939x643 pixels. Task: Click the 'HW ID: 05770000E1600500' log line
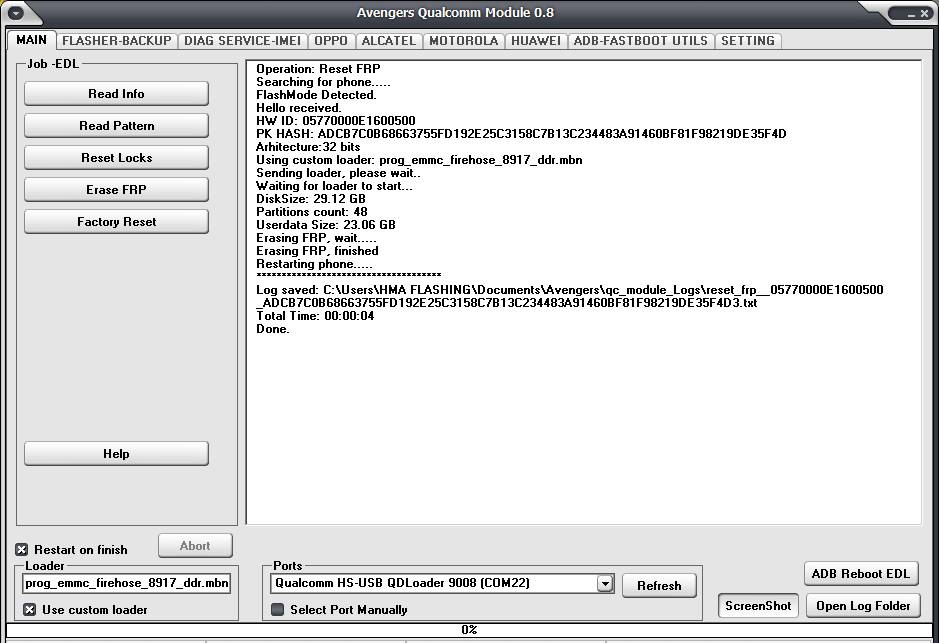[x=335, y=121]
